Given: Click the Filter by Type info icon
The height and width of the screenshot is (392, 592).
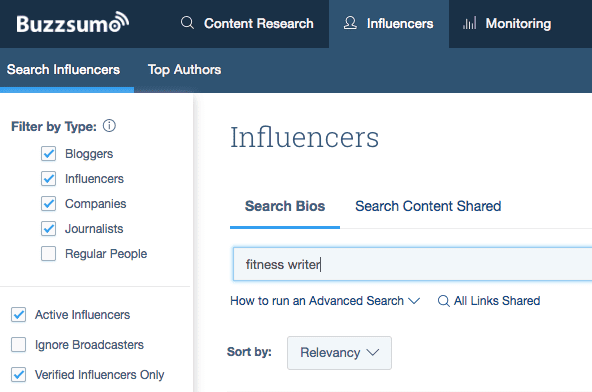Looking at the screenshot, I should [x=109, y=126].
